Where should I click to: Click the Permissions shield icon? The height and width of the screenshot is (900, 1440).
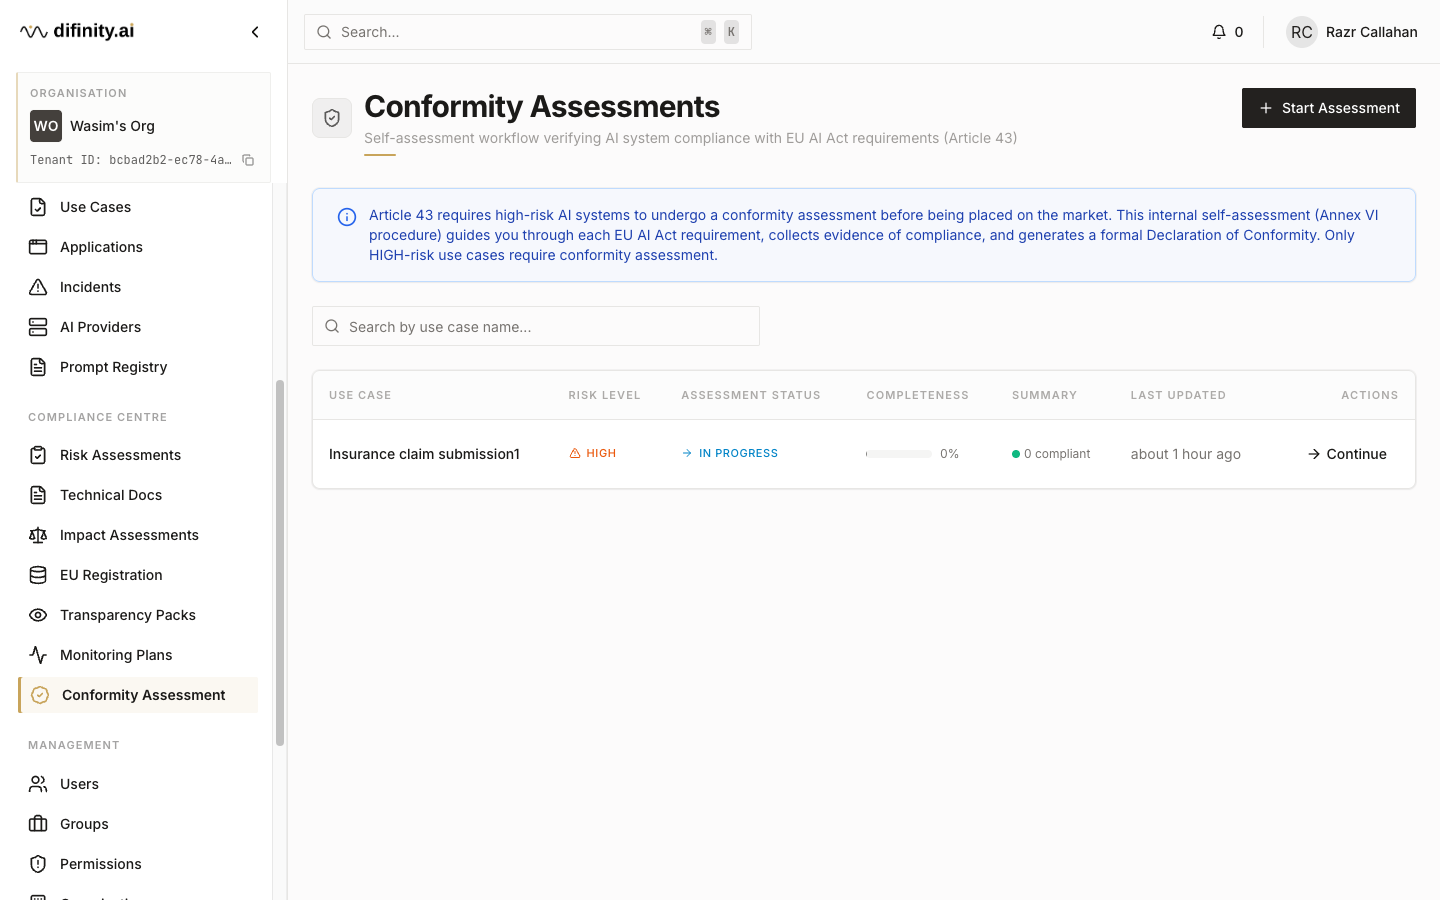click(x=38, y=864)
